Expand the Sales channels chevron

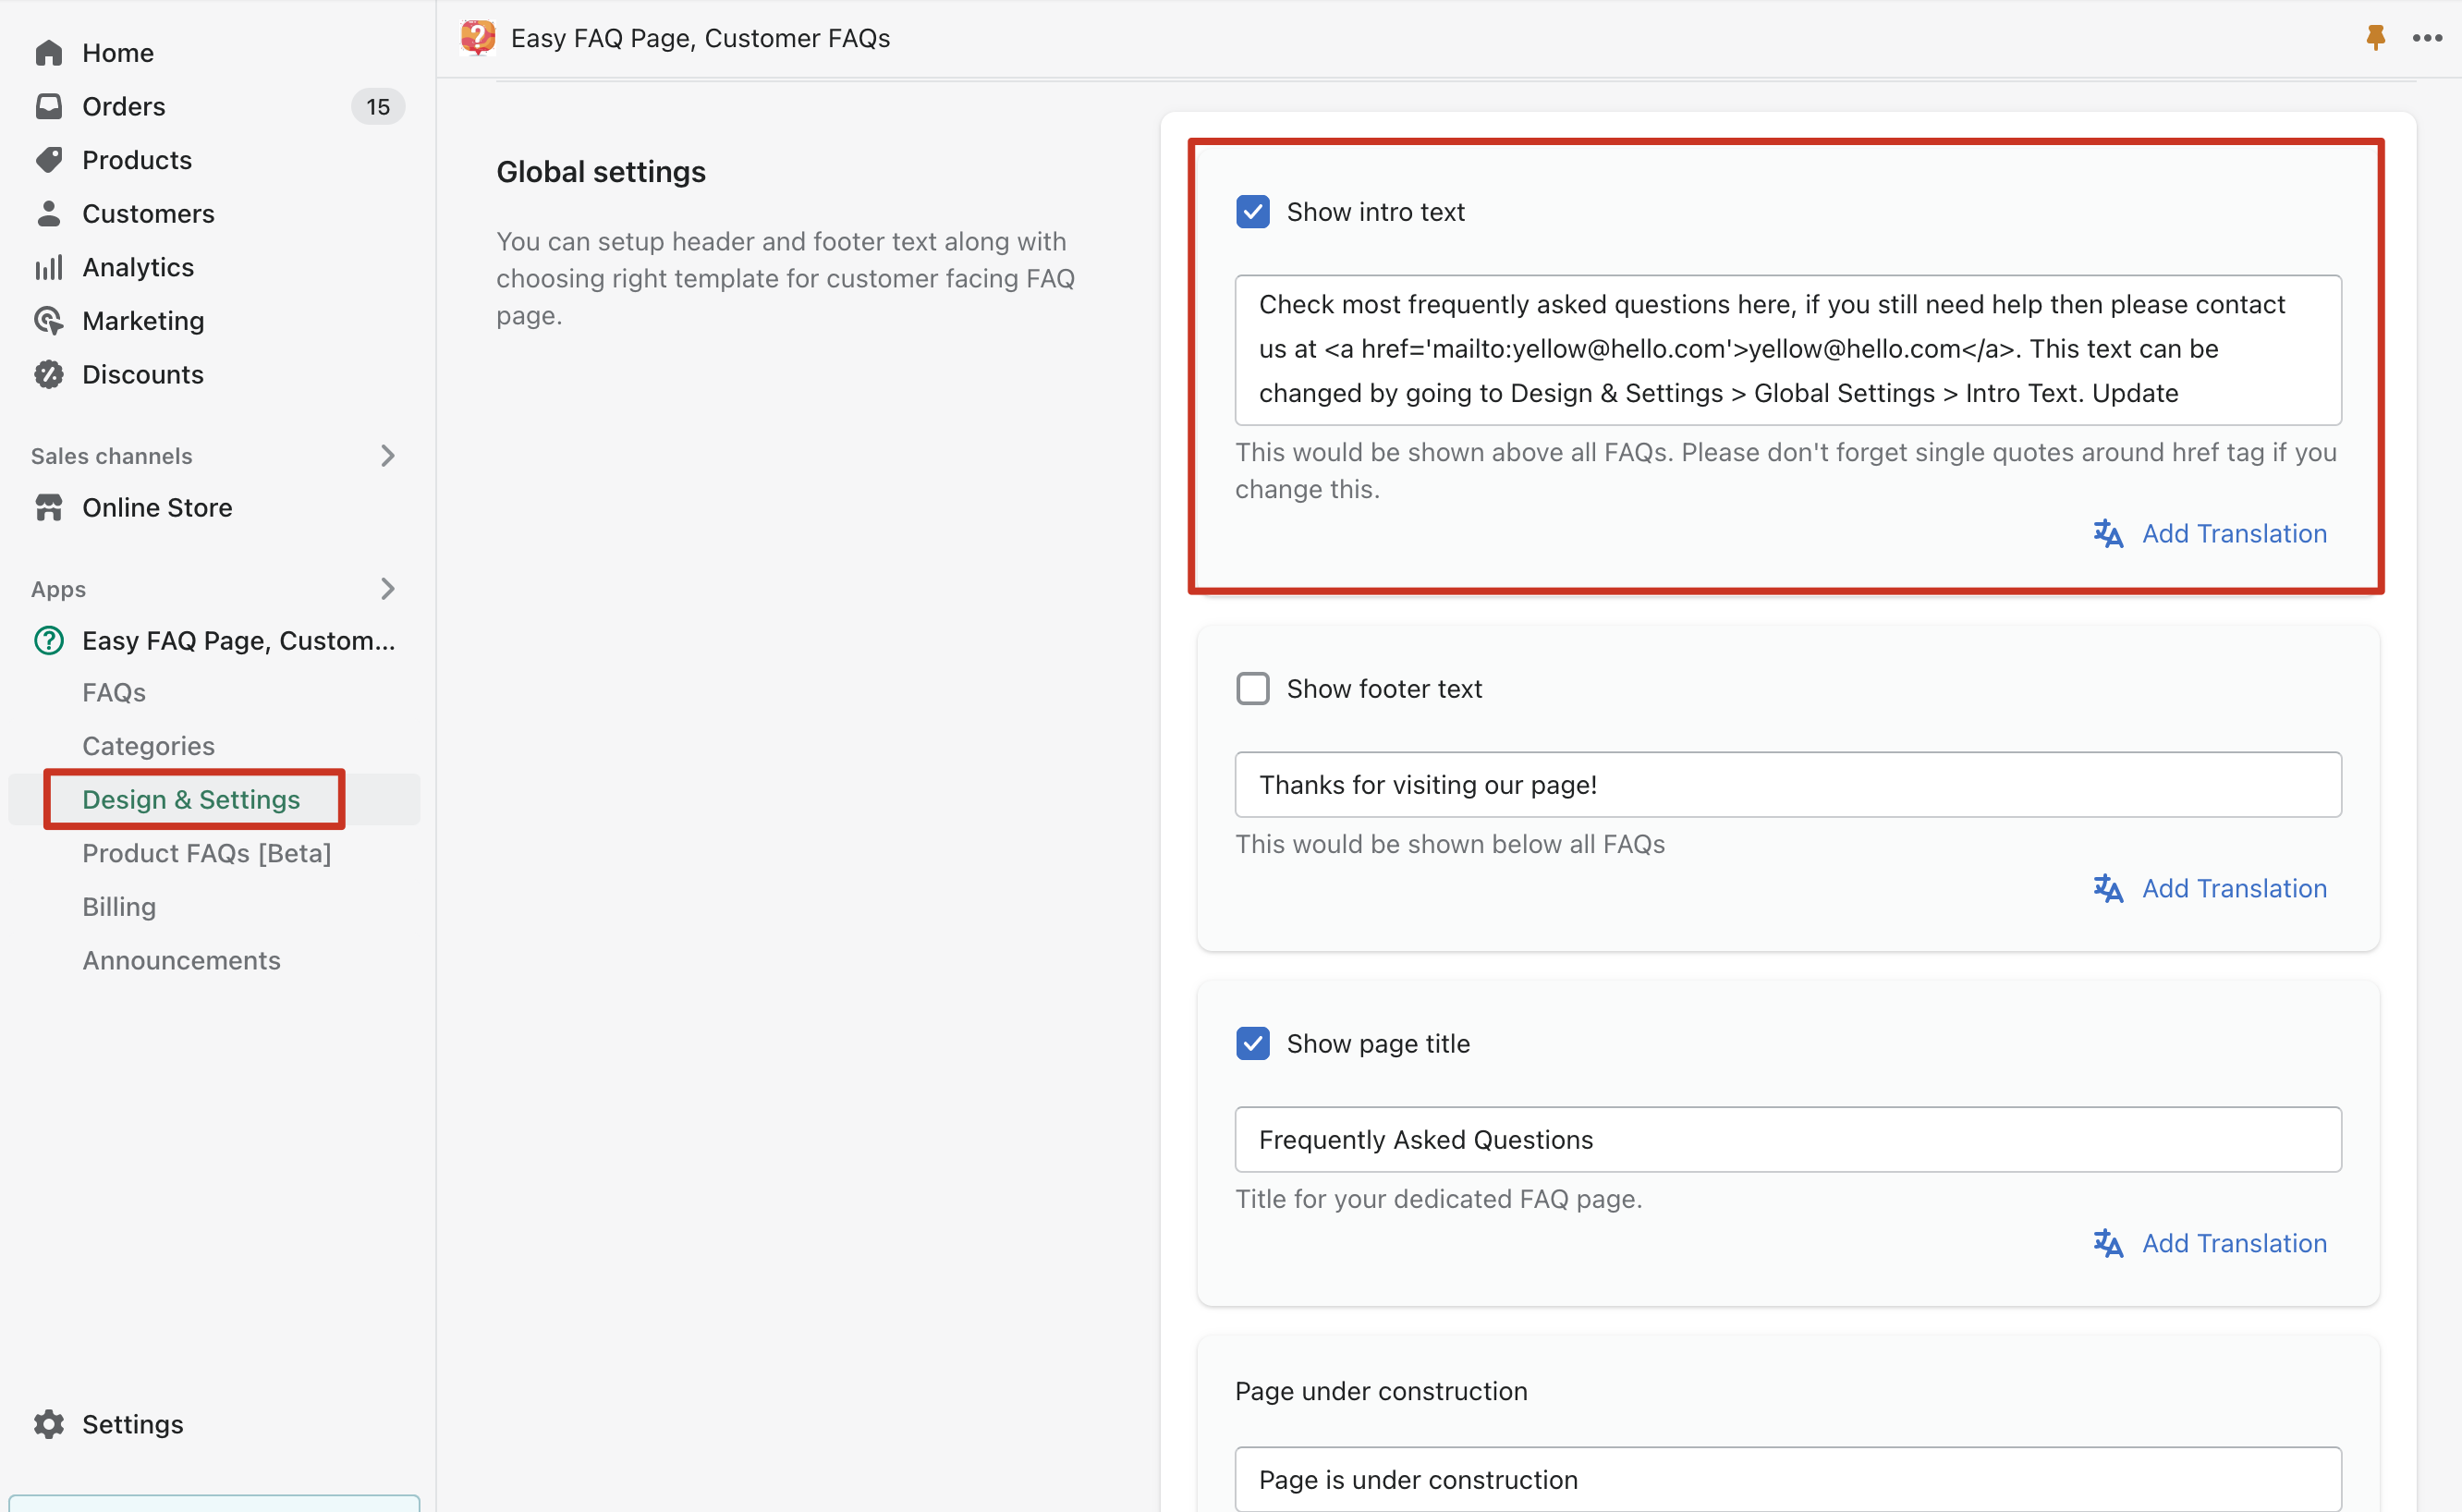pyautogui.click(x=388, y=456)
